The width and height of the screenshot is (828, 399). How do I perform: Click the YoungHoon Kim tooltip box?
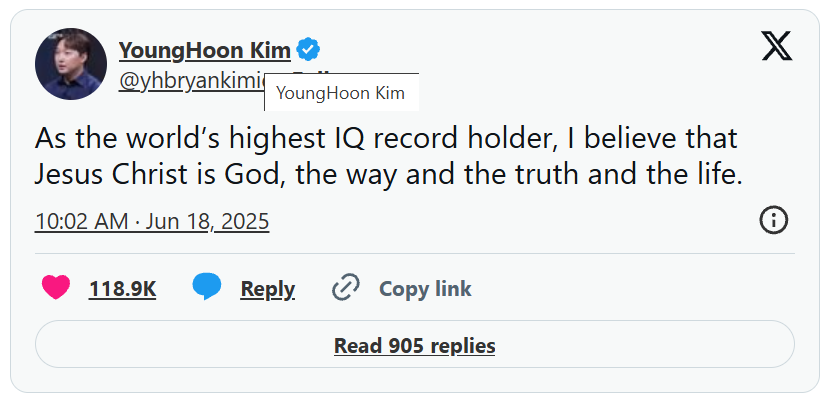coord(342,92)
